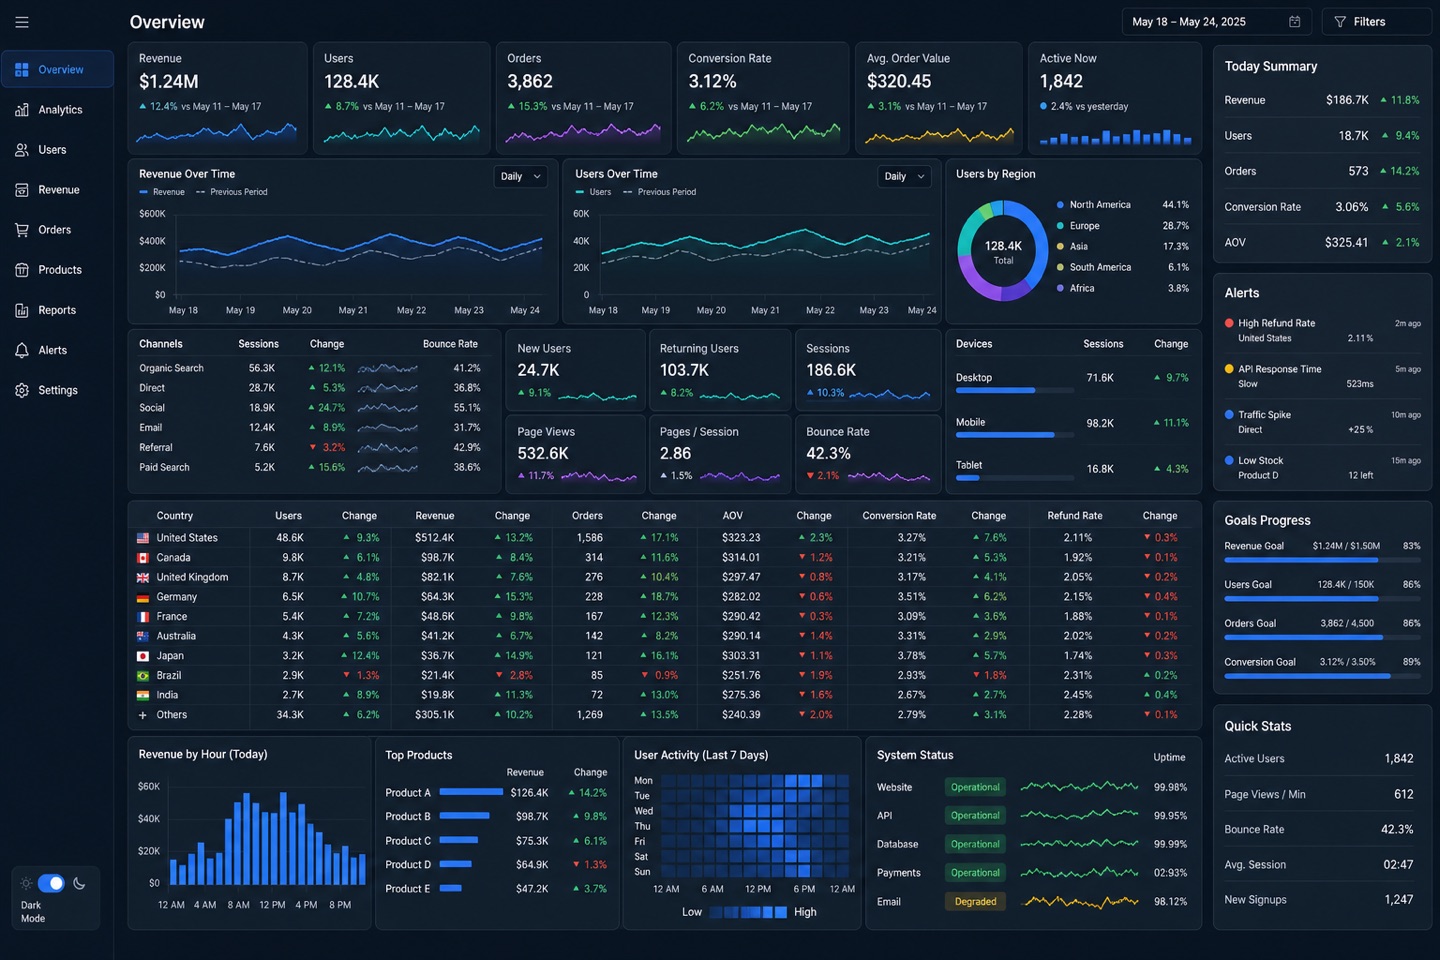The height and width of the screenshot is (960, 1440).
Task: Click the User Activity heatmap grid
Action: click(754, 826)
